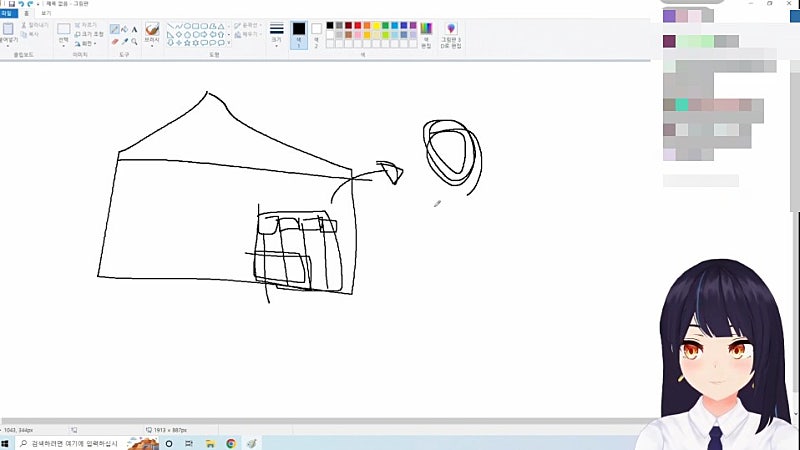
Task: Switch to the Home (홈) ribbon tab
Action: pyautogui.click(x=27, y=13)
